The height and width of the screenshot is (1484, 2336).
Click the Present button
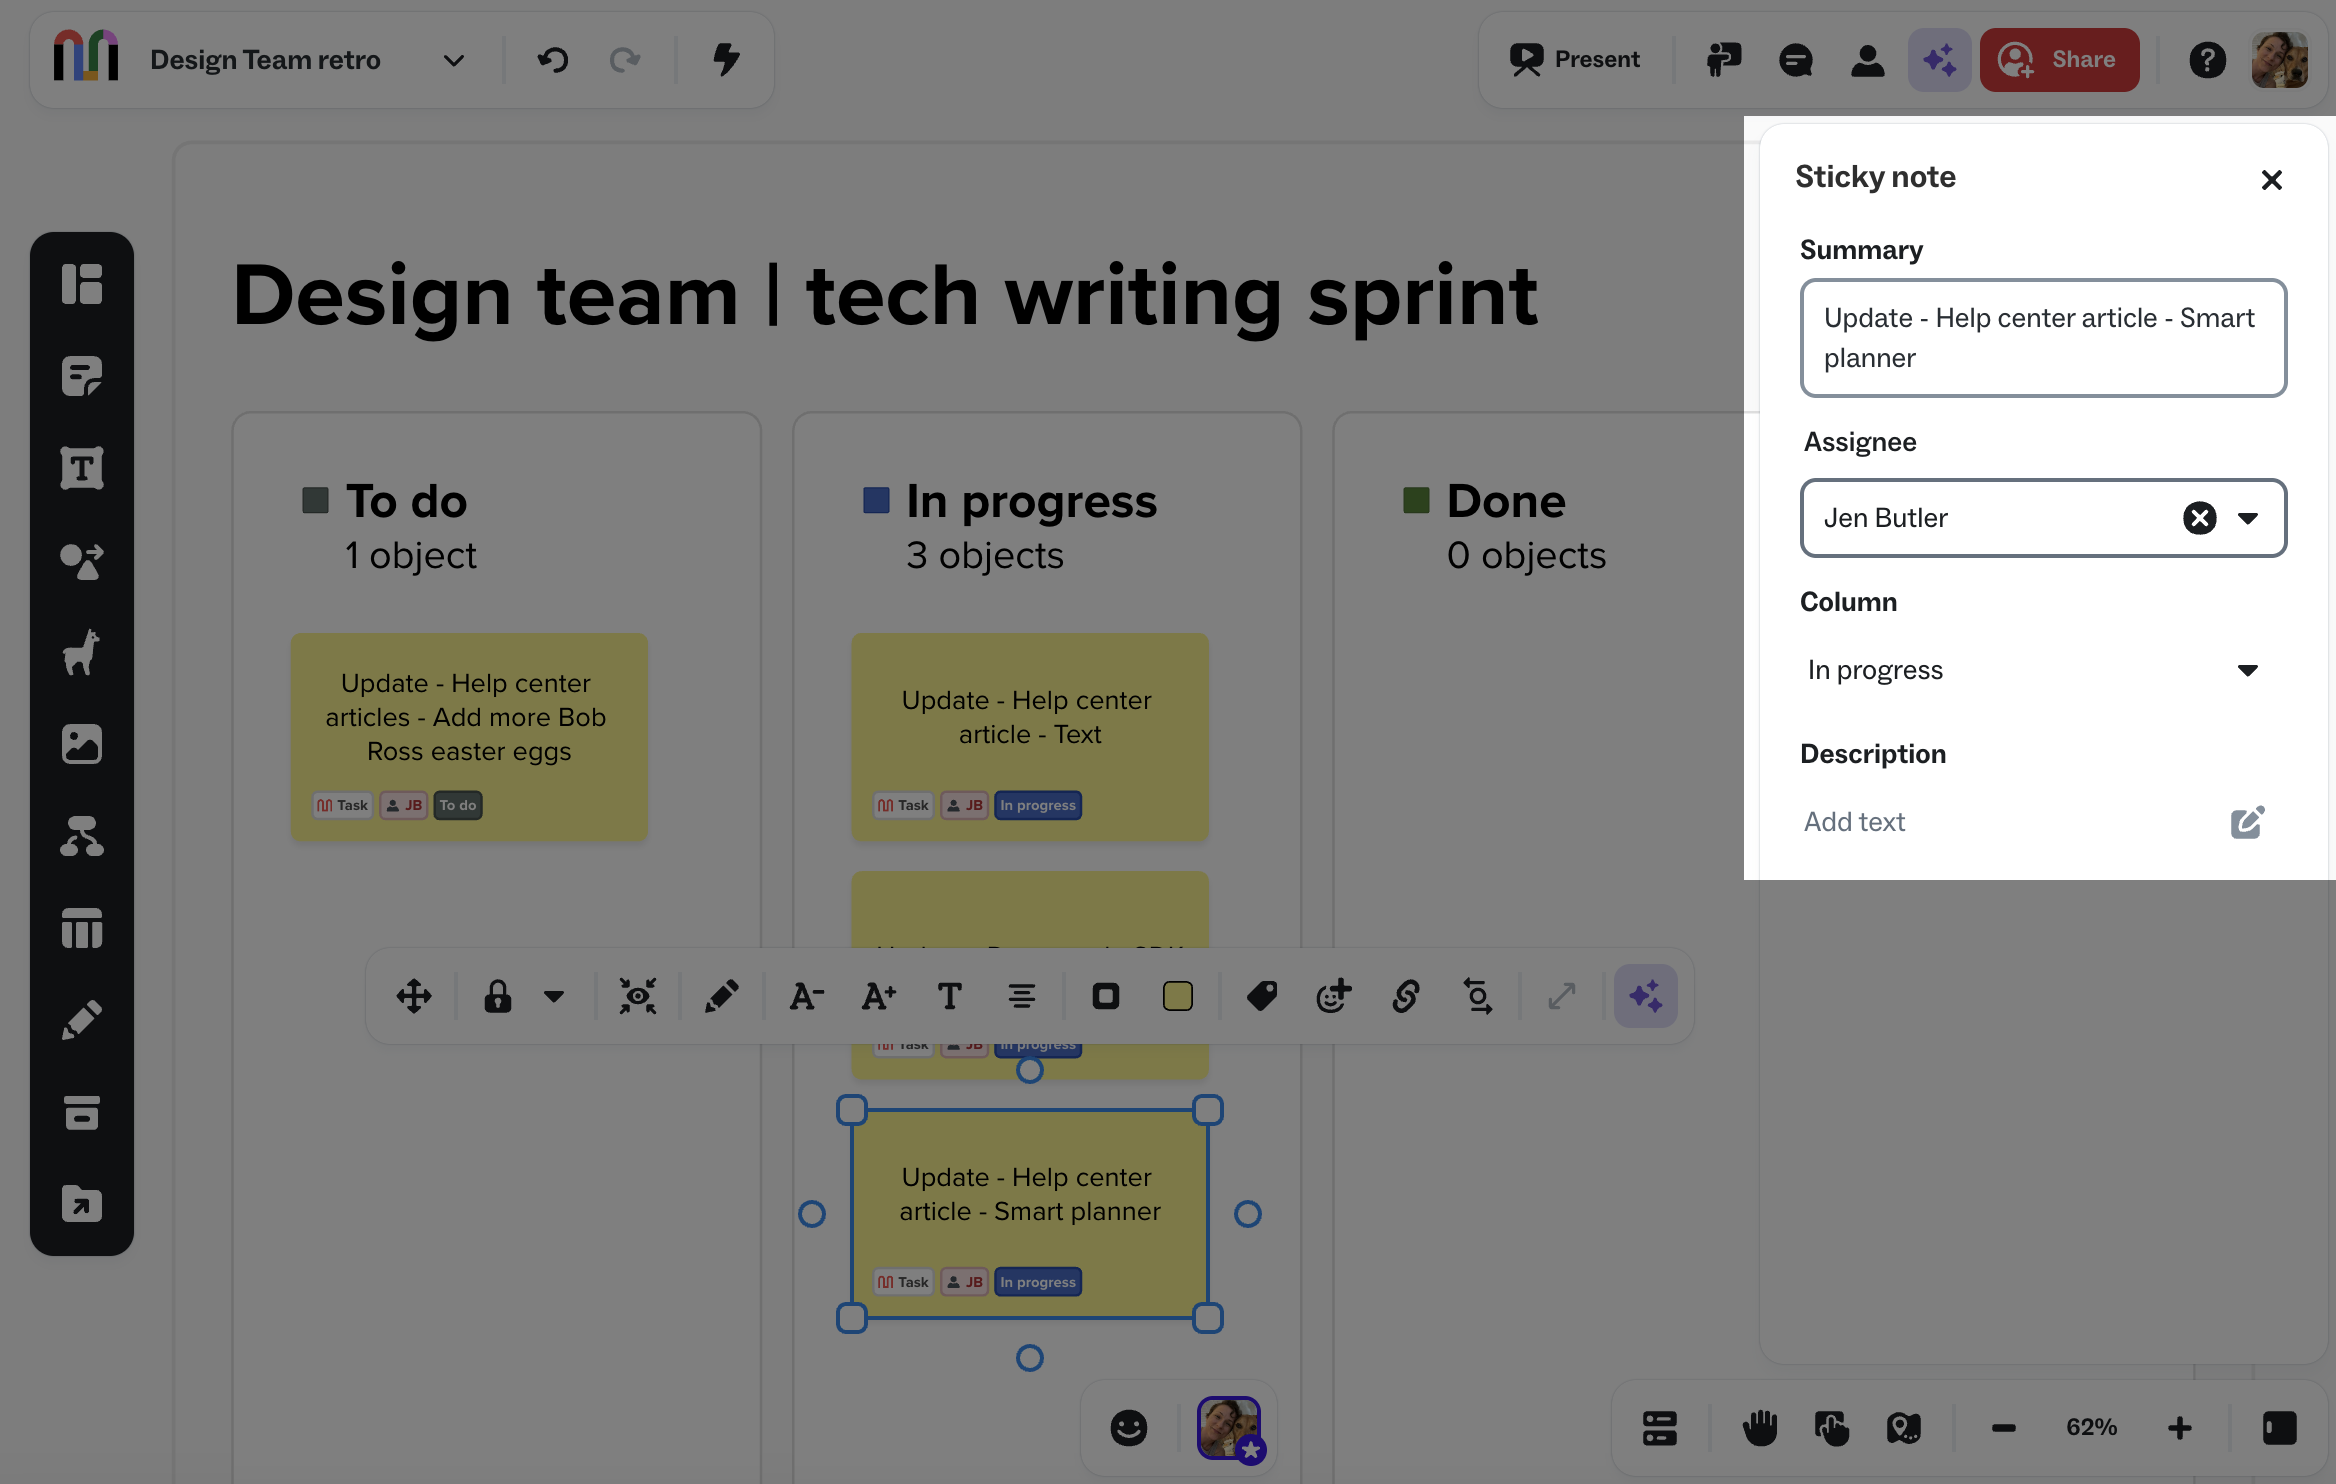pos(1575,60)
